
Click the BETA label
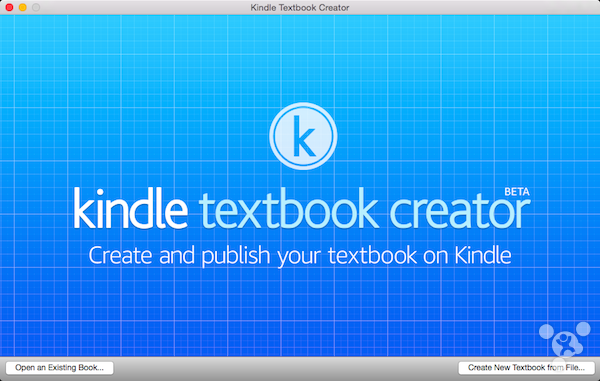click(x=517, y=192)
